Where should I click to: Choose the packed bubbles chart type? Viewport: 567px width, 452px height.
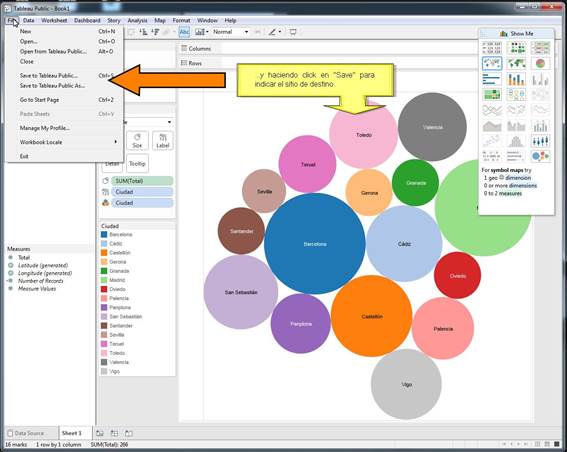point(540,156)
